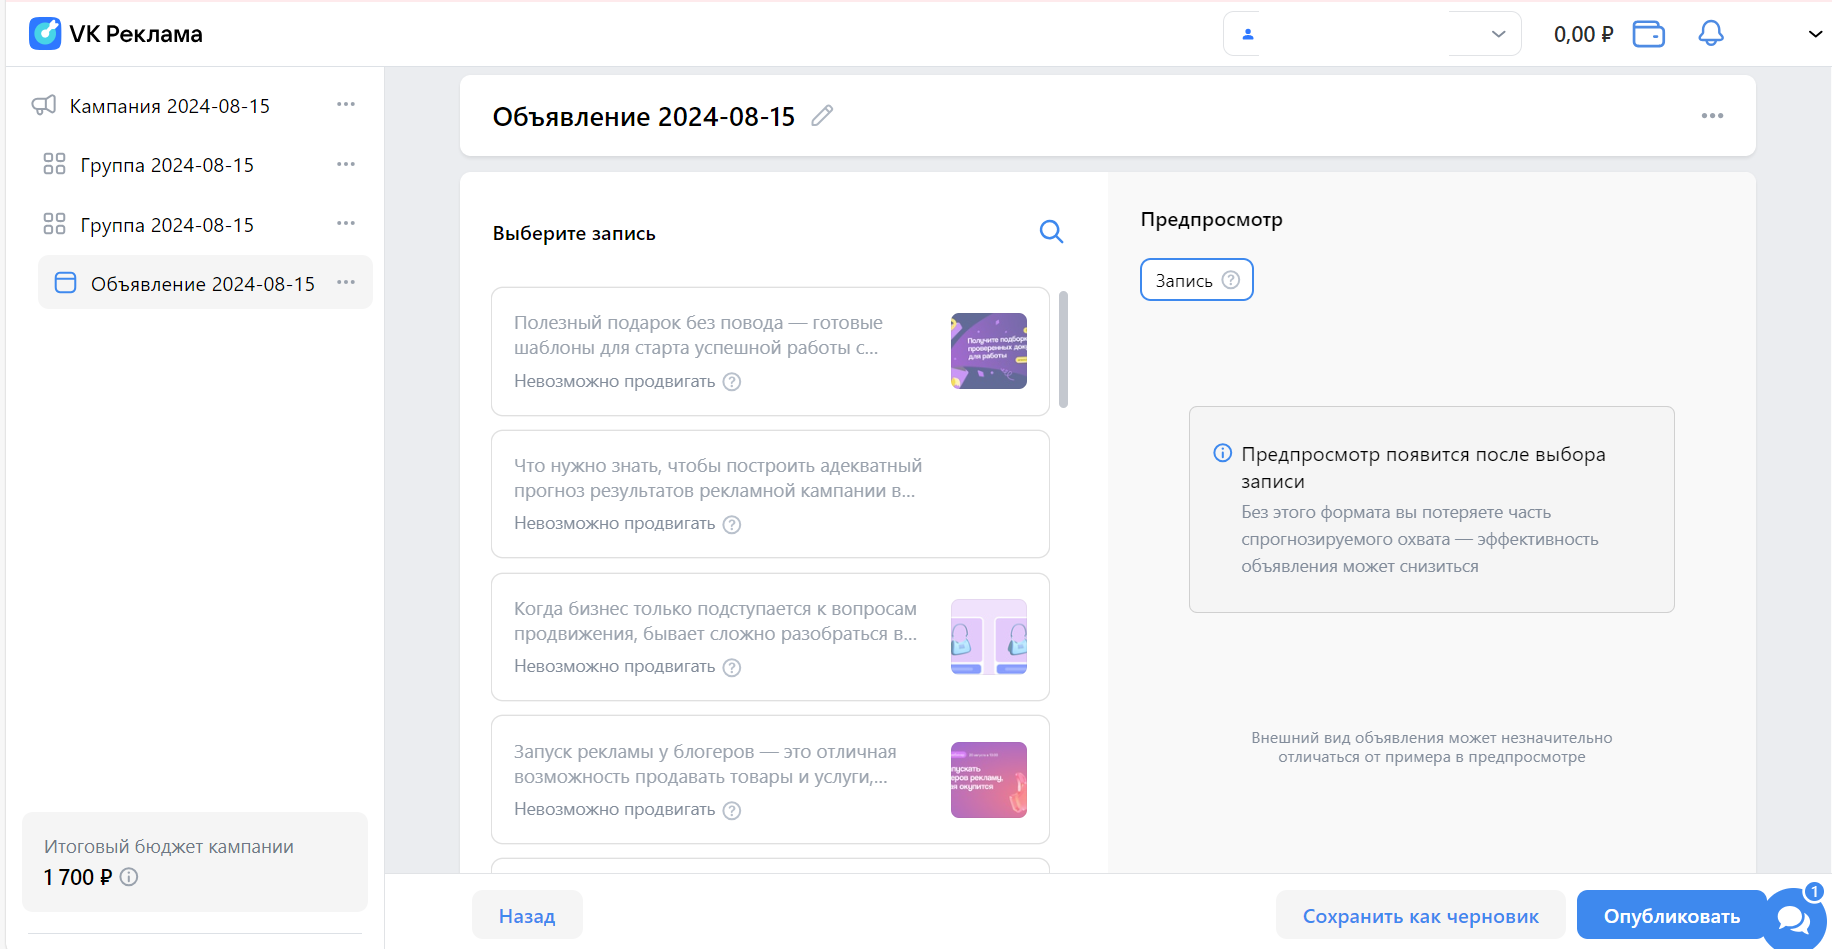Select post 'Что нужно знать, чтобы построить'
Image resolution: width=1832 pixels, height=949 pixels.
click(x=770, y=494)
